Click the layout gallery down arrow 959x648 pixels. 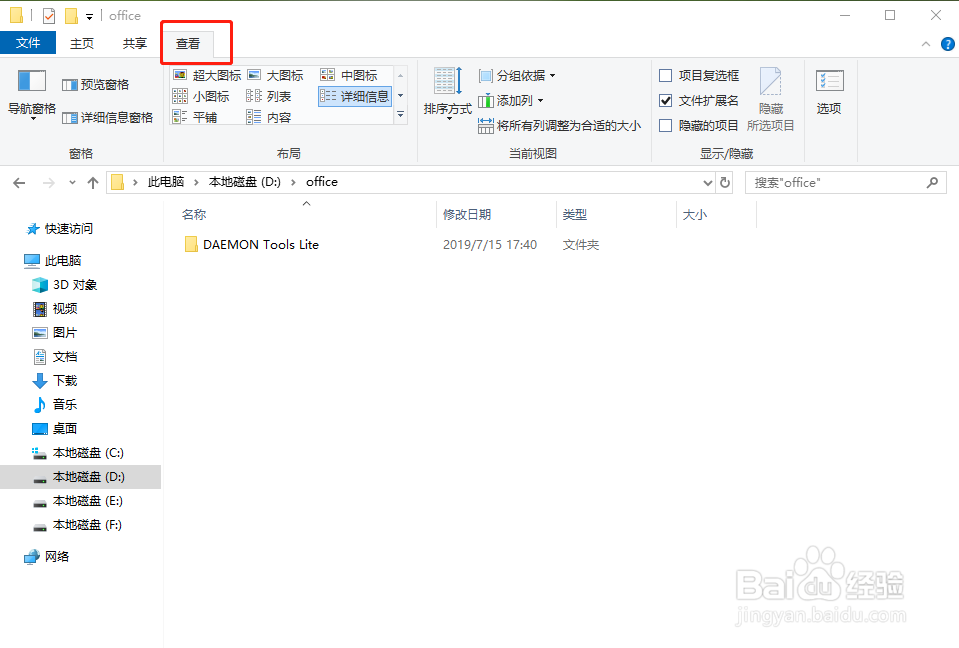click(x=401, y=95)
